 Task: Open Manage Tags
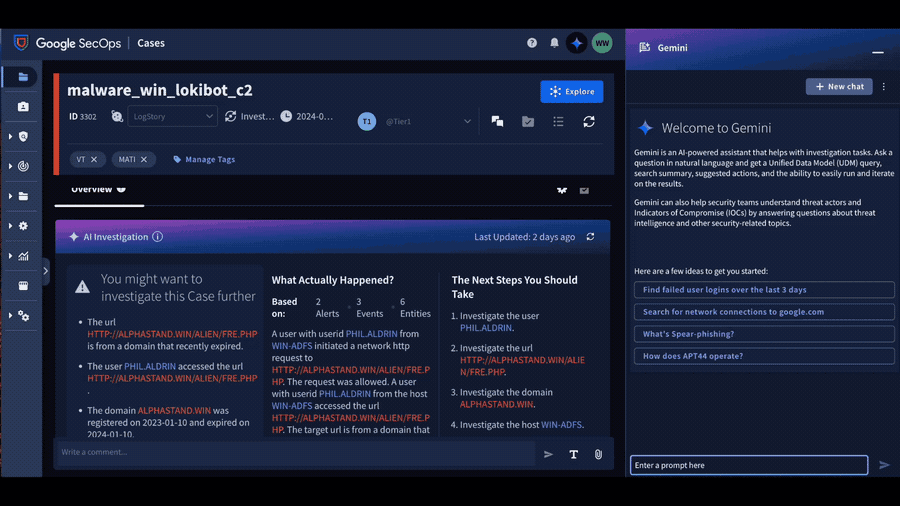click(x=204, y=159)
